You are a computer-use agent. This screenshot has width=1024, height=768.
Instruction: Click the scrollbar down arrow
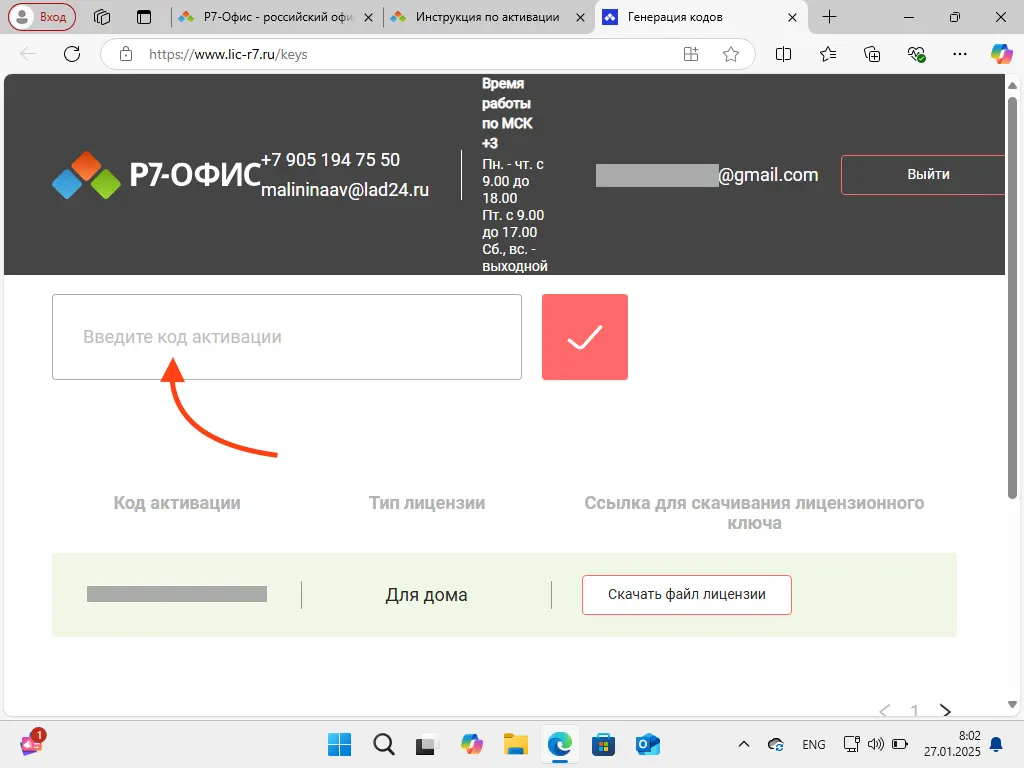1012,704
